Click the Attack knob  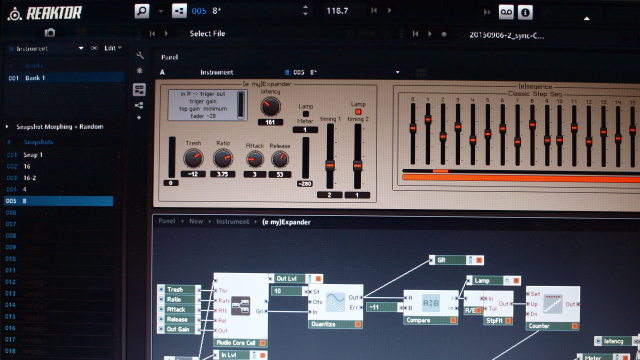(255, 159)
